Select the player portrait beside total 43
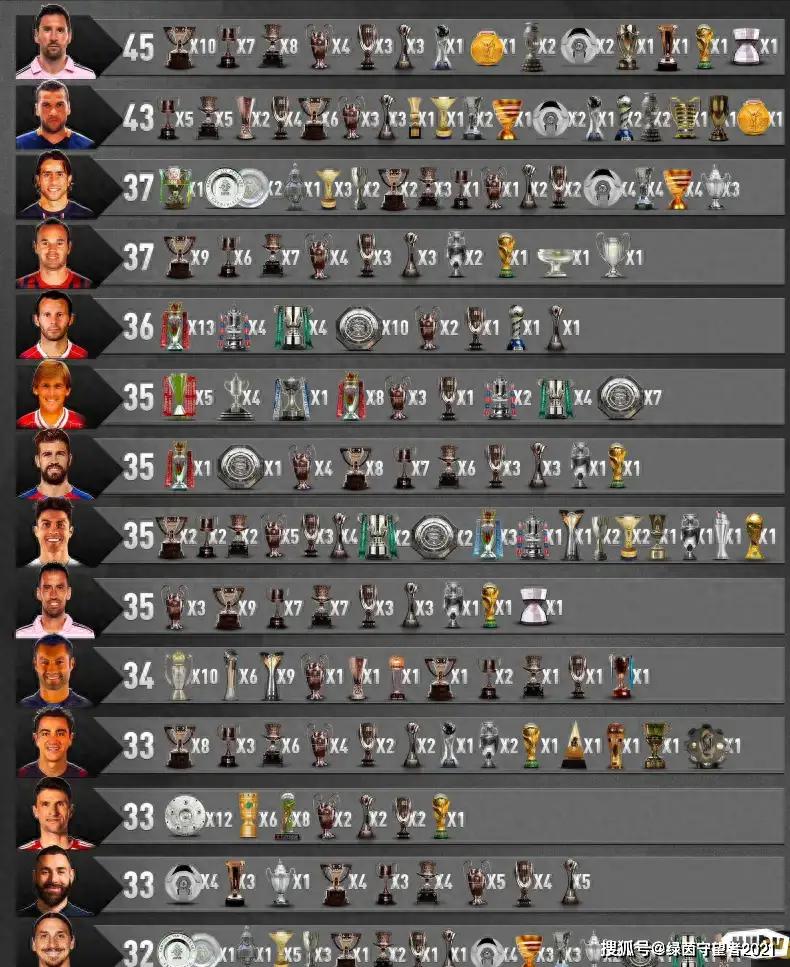Screen dimensions: 790x967 tap(55, 115)
